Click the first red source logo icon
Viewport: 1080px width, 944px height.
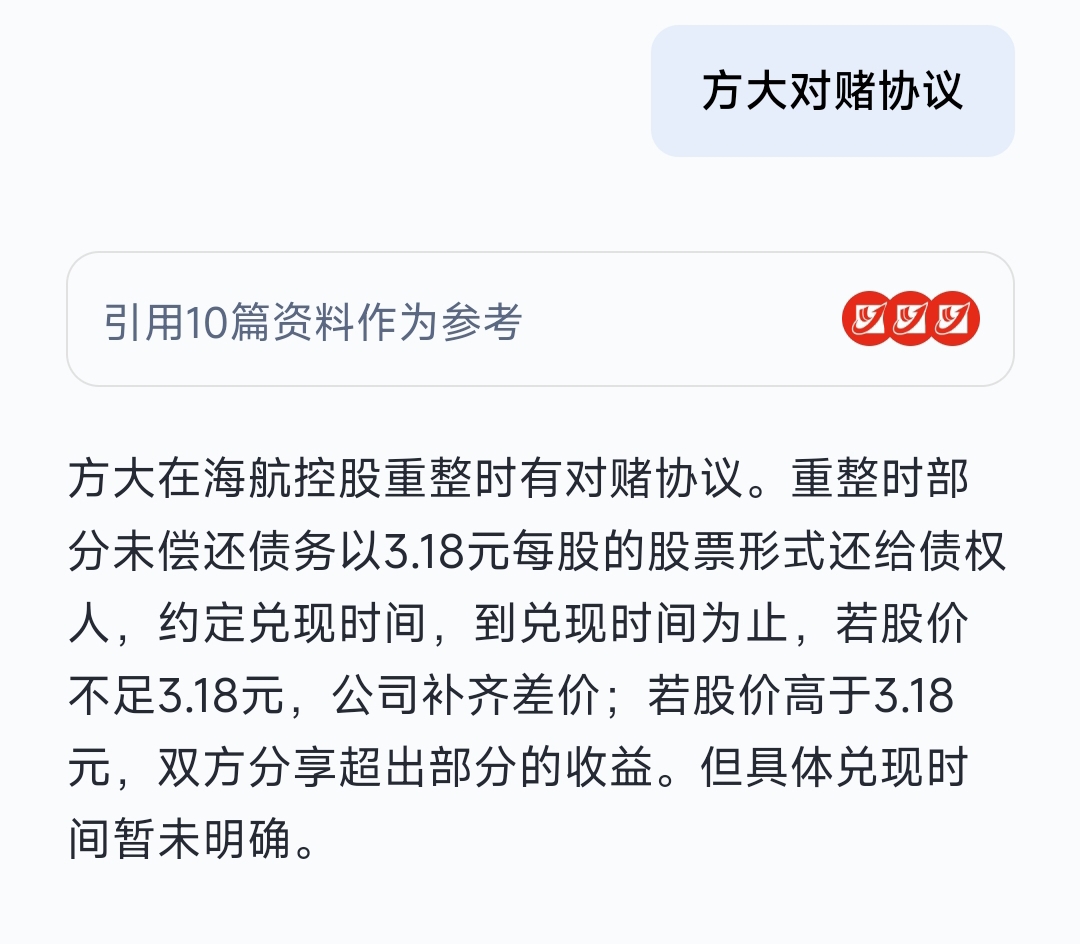[x=867, y=318]
